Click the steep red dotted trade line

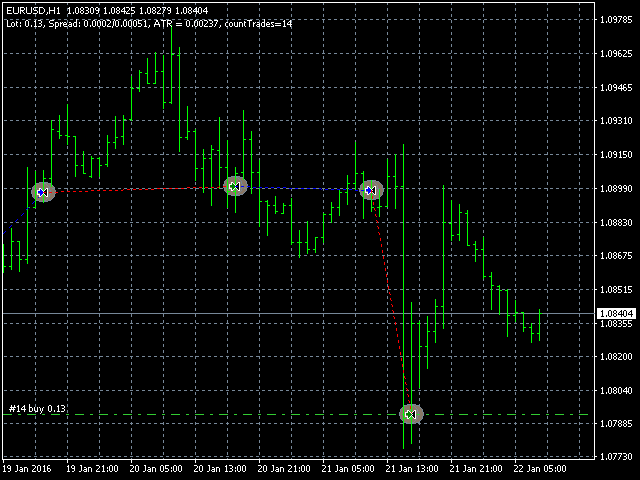pos(391,302)
